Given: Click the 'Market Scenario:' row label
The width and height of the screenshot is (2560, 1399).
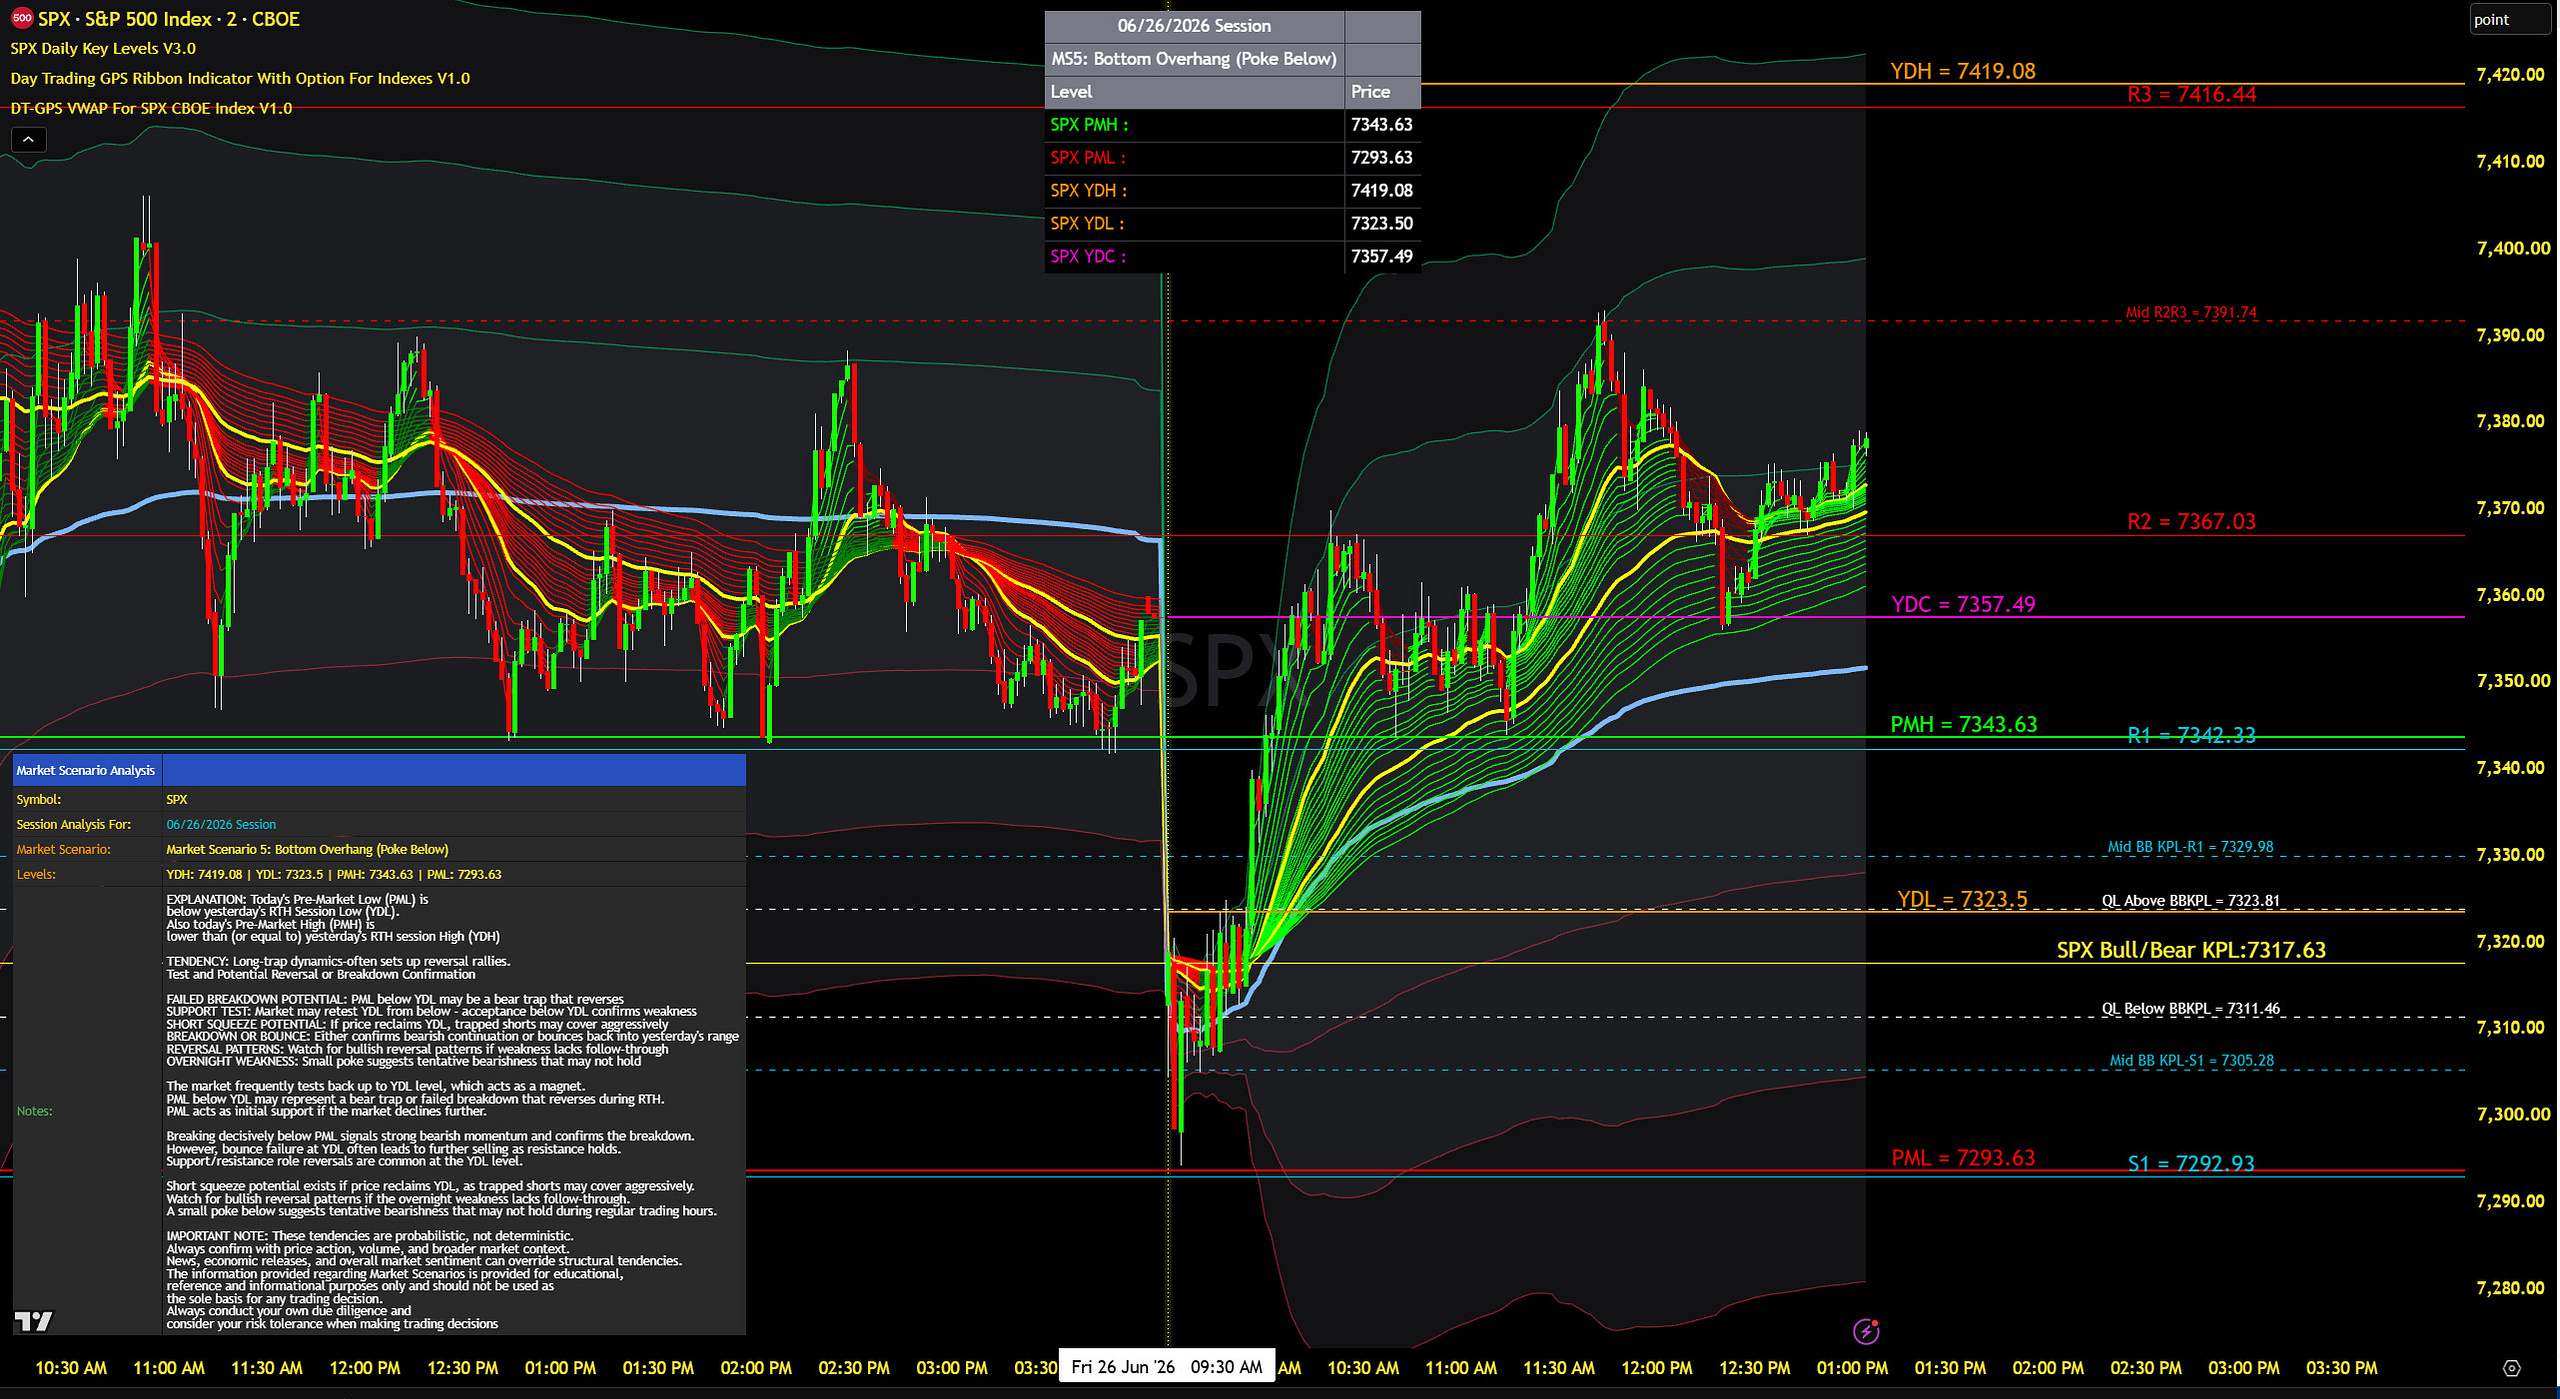Looking at the screenshot, I should tap(64, 850).
